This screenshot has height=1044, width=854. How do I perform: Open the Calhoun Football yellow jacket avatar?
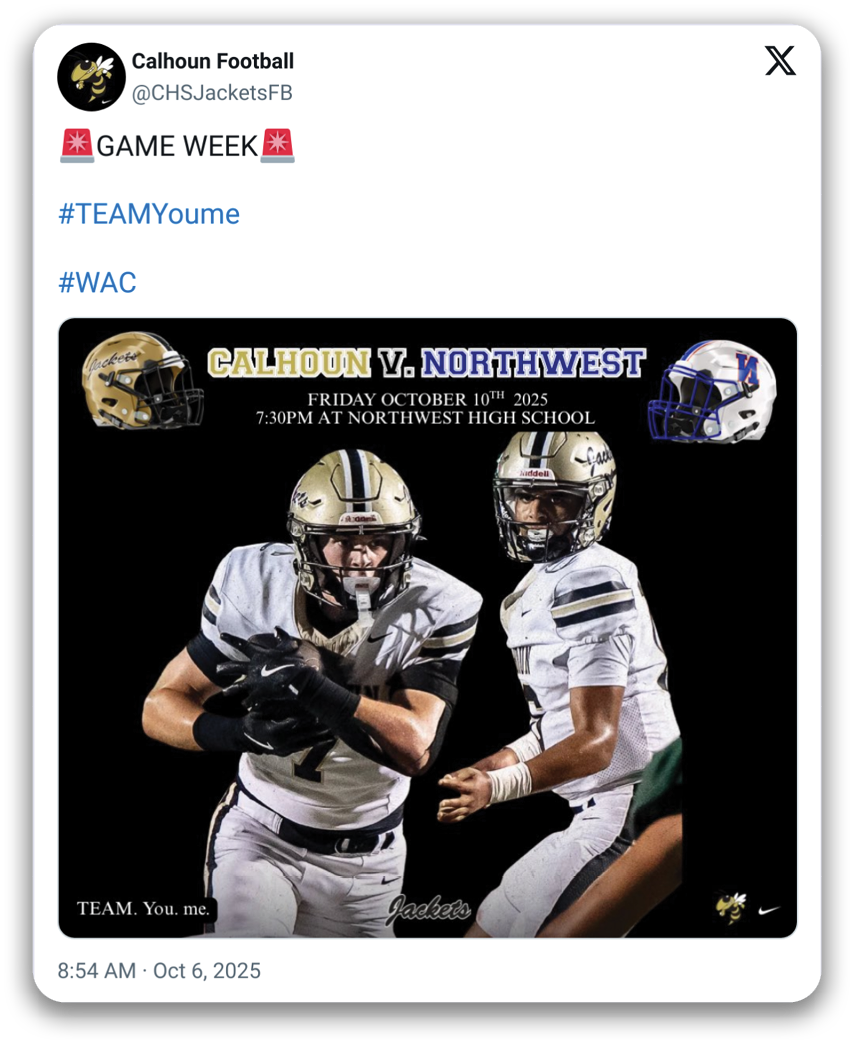(91, 77)
